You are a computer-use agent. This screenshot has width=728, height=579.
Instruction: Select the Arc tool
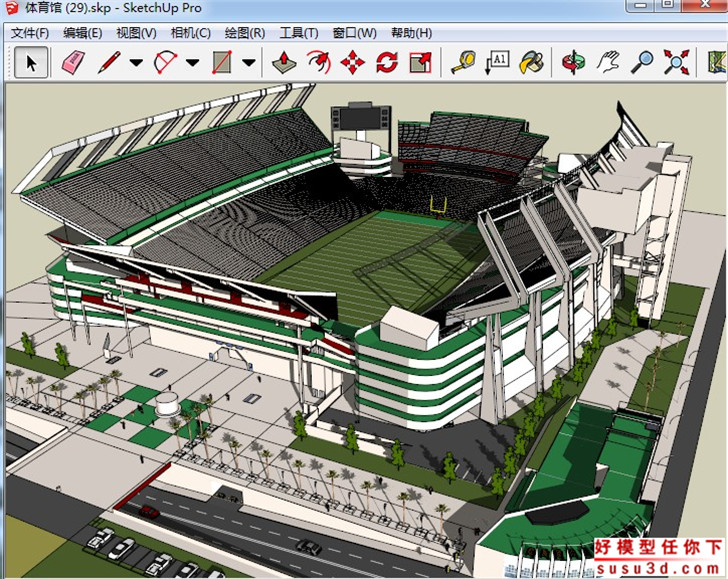pos(165,62)
